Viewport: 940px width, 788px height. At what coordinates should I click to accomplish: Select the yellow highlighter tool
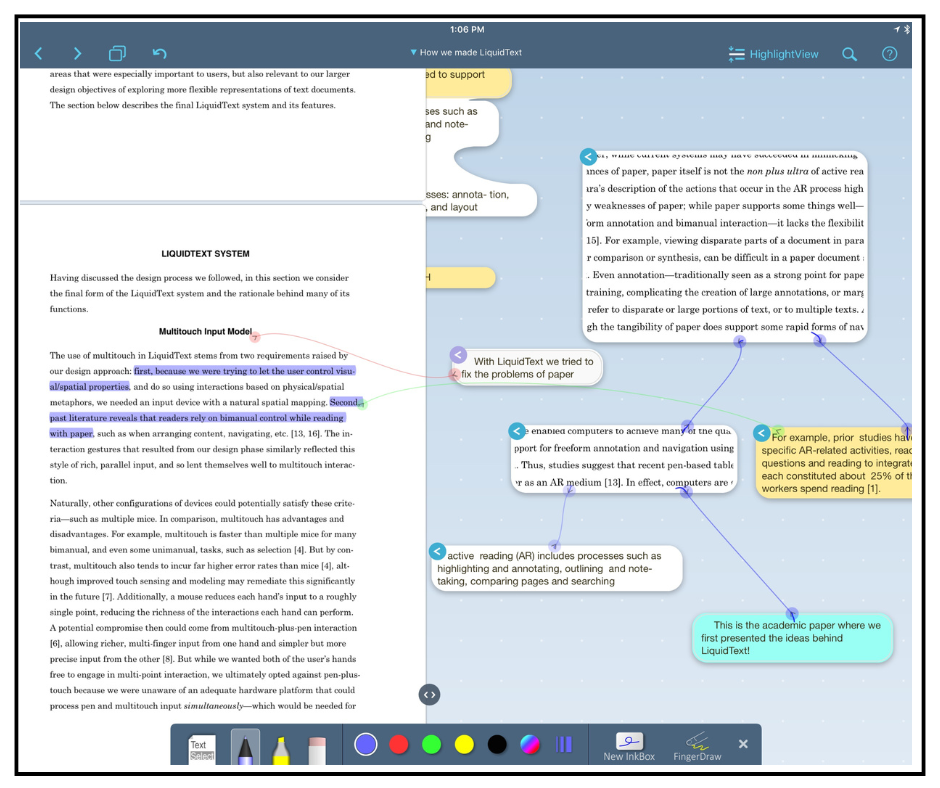(281, 750)
